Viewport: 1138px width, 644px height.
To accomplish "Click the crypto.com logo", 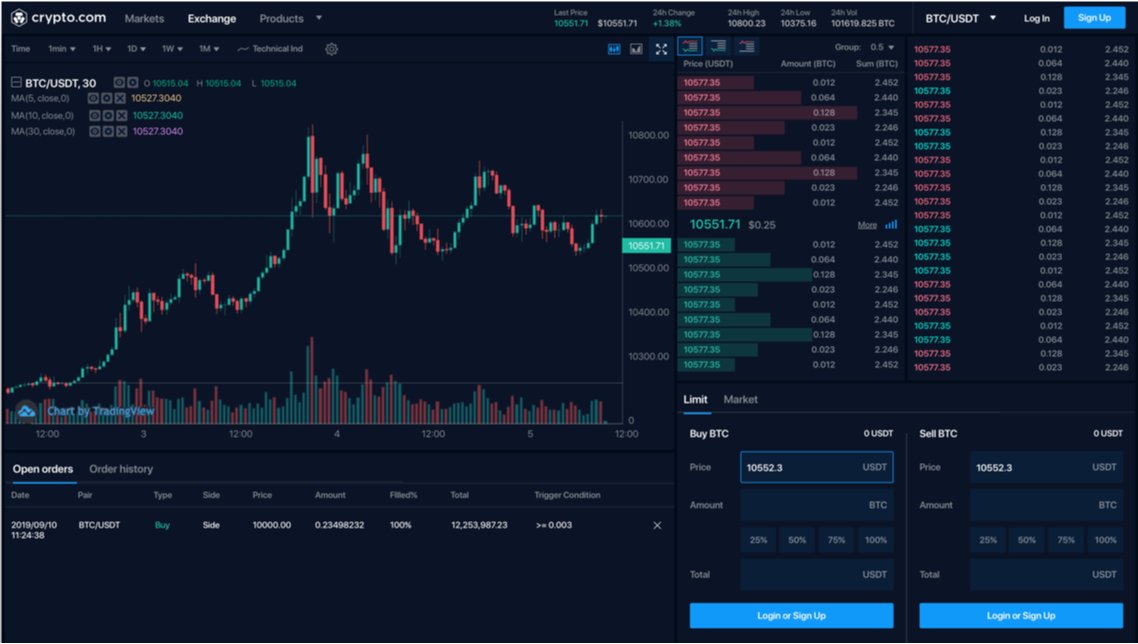I will pos(60,17).
